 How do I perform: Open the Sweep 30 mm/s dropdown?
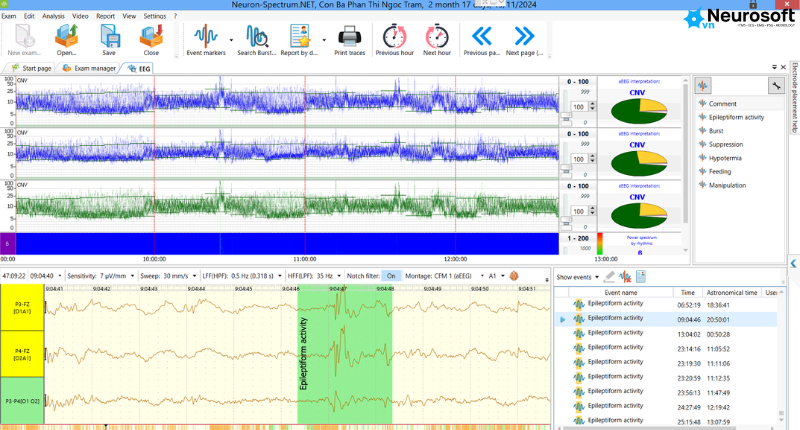click(x=194, y=276)
